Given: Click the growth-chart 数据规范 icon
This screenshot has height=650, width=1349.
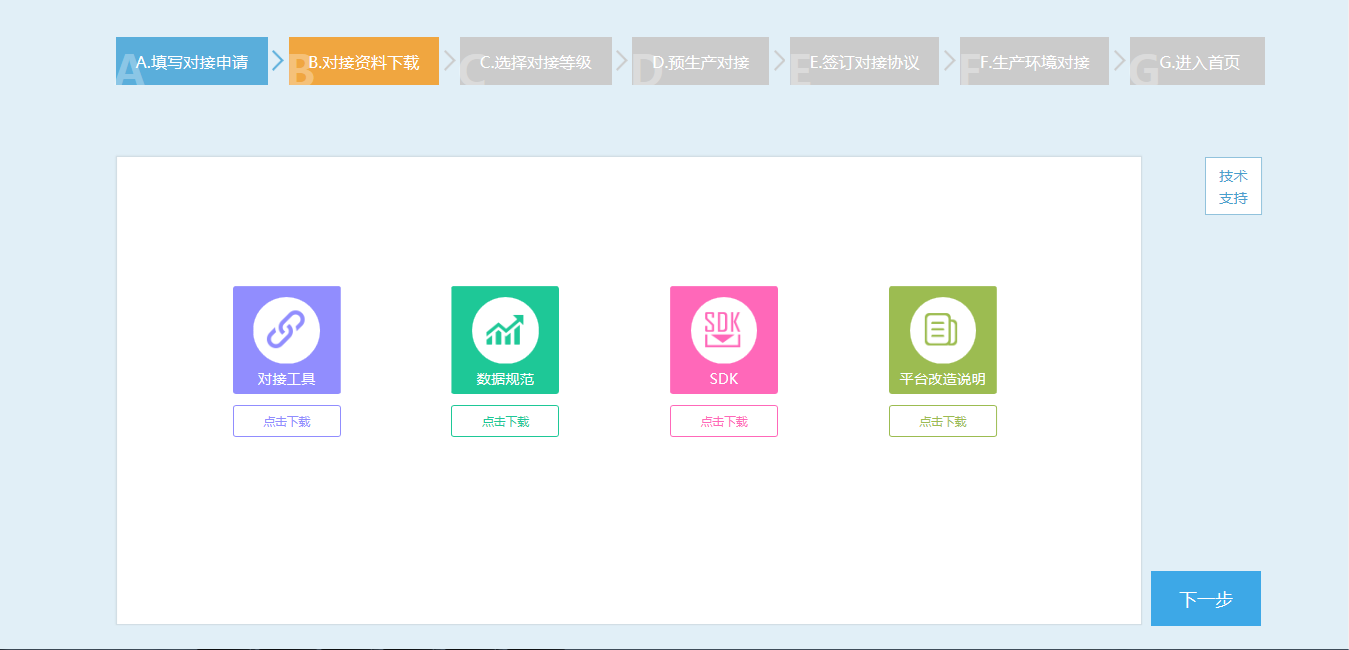Looking at the screenshot, I should [x=505, y=330].
